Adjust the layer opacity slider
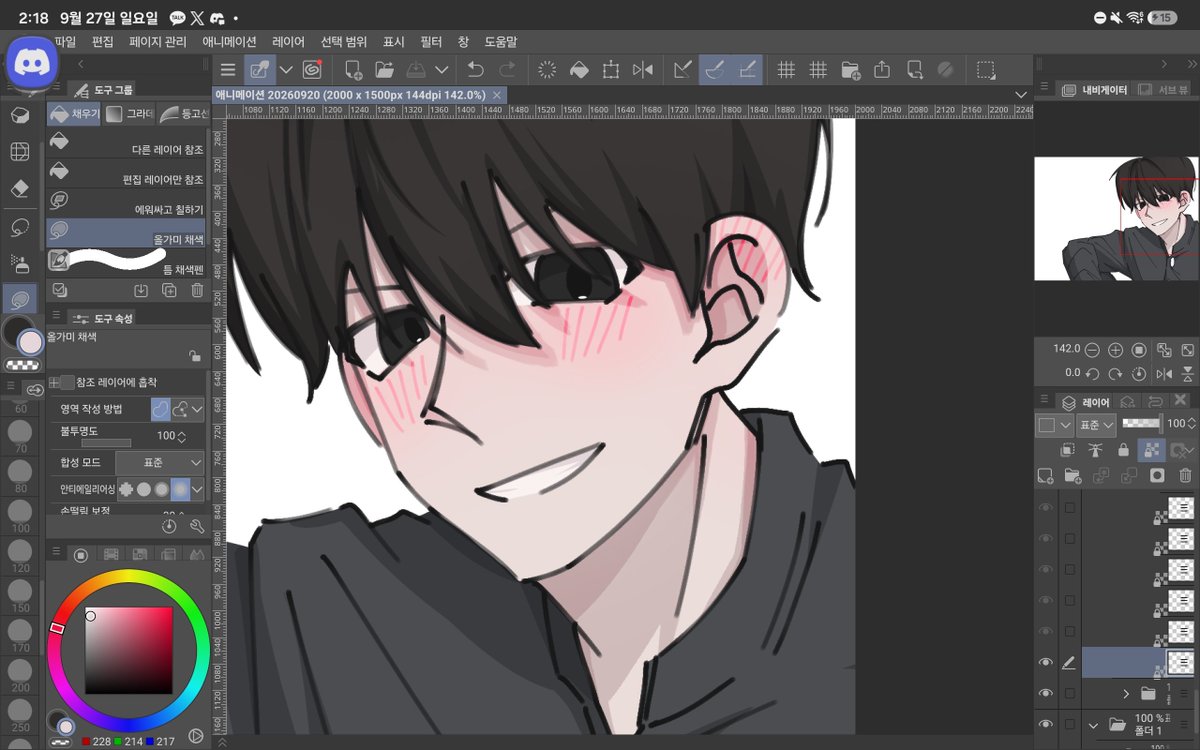This screenshot has height=750, width=1200. [x=1141, y=424]
